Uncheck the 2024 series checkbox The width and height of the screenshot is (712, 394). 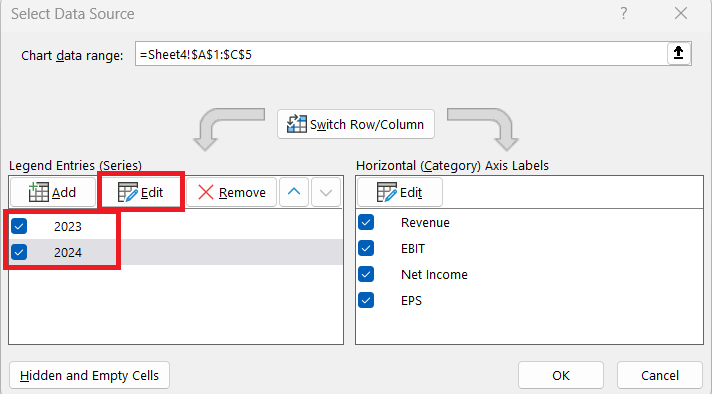(x=19, y=252)
